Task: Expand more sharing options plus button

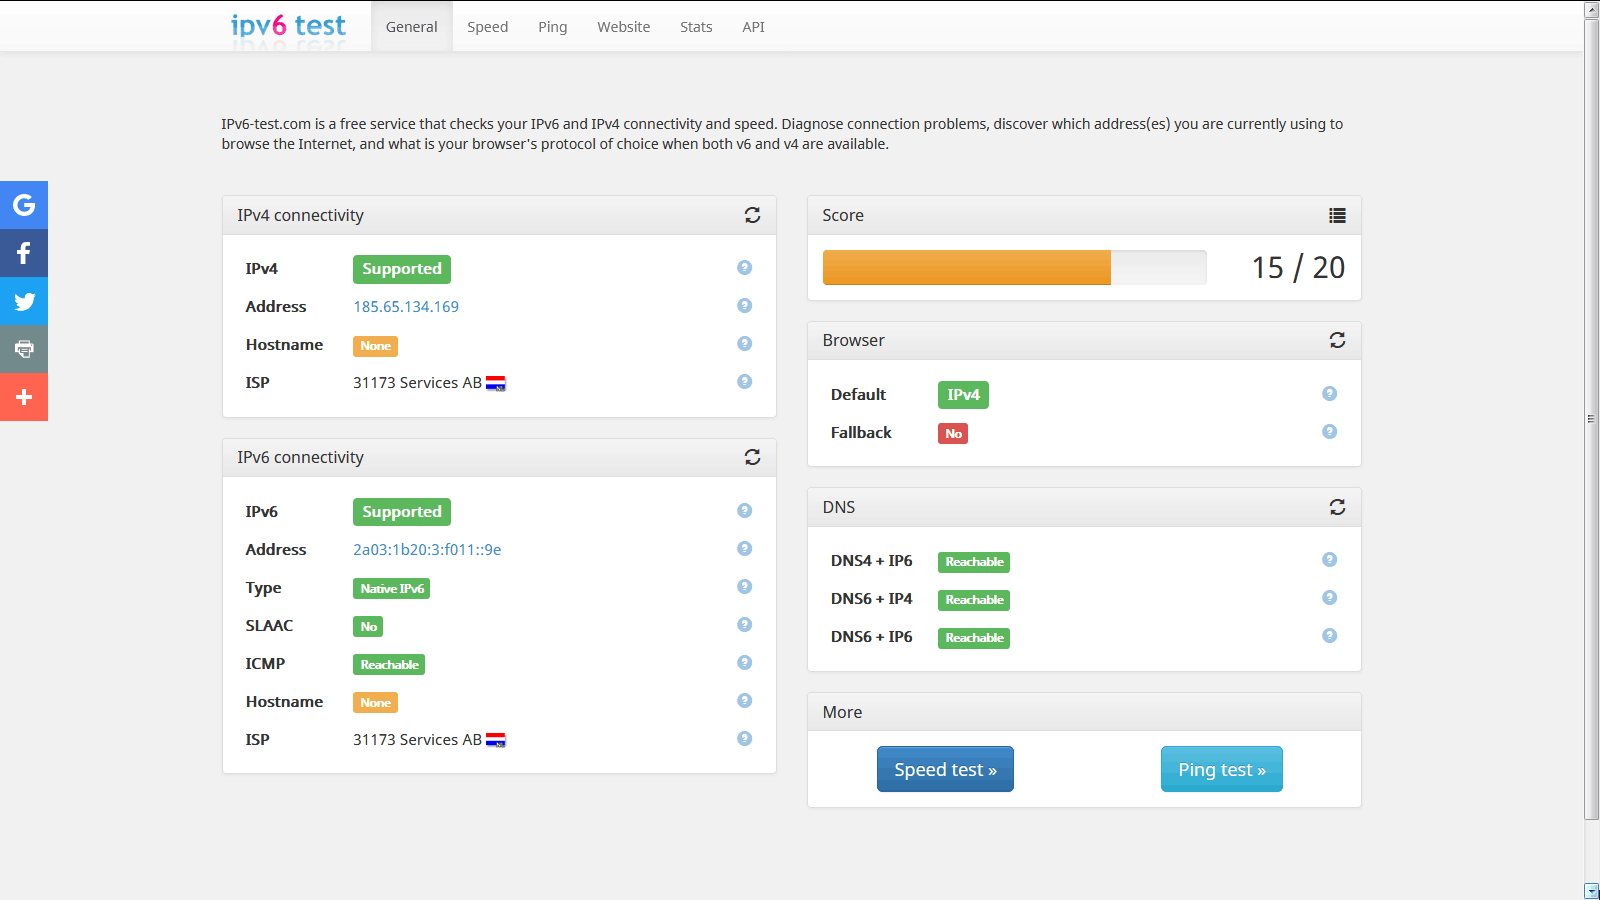Action: (x=24, y=397)
